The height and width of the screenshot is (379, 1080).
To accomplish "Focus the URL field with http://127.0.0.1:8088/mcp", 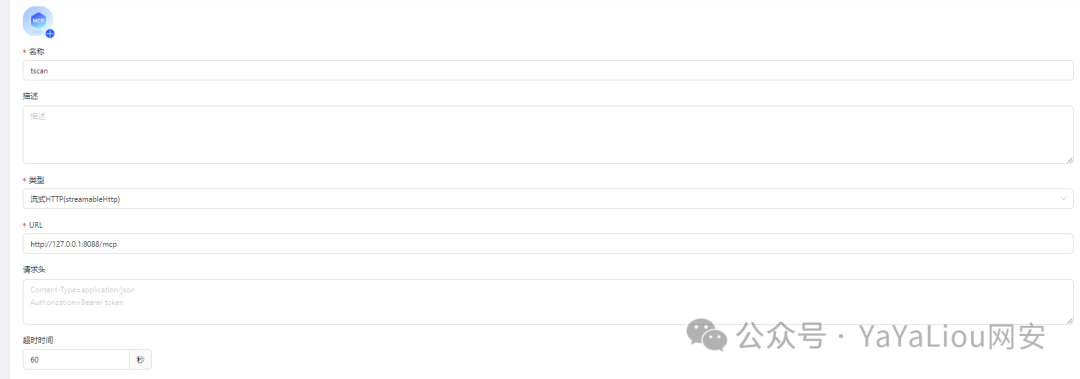I will pos(548,243).
